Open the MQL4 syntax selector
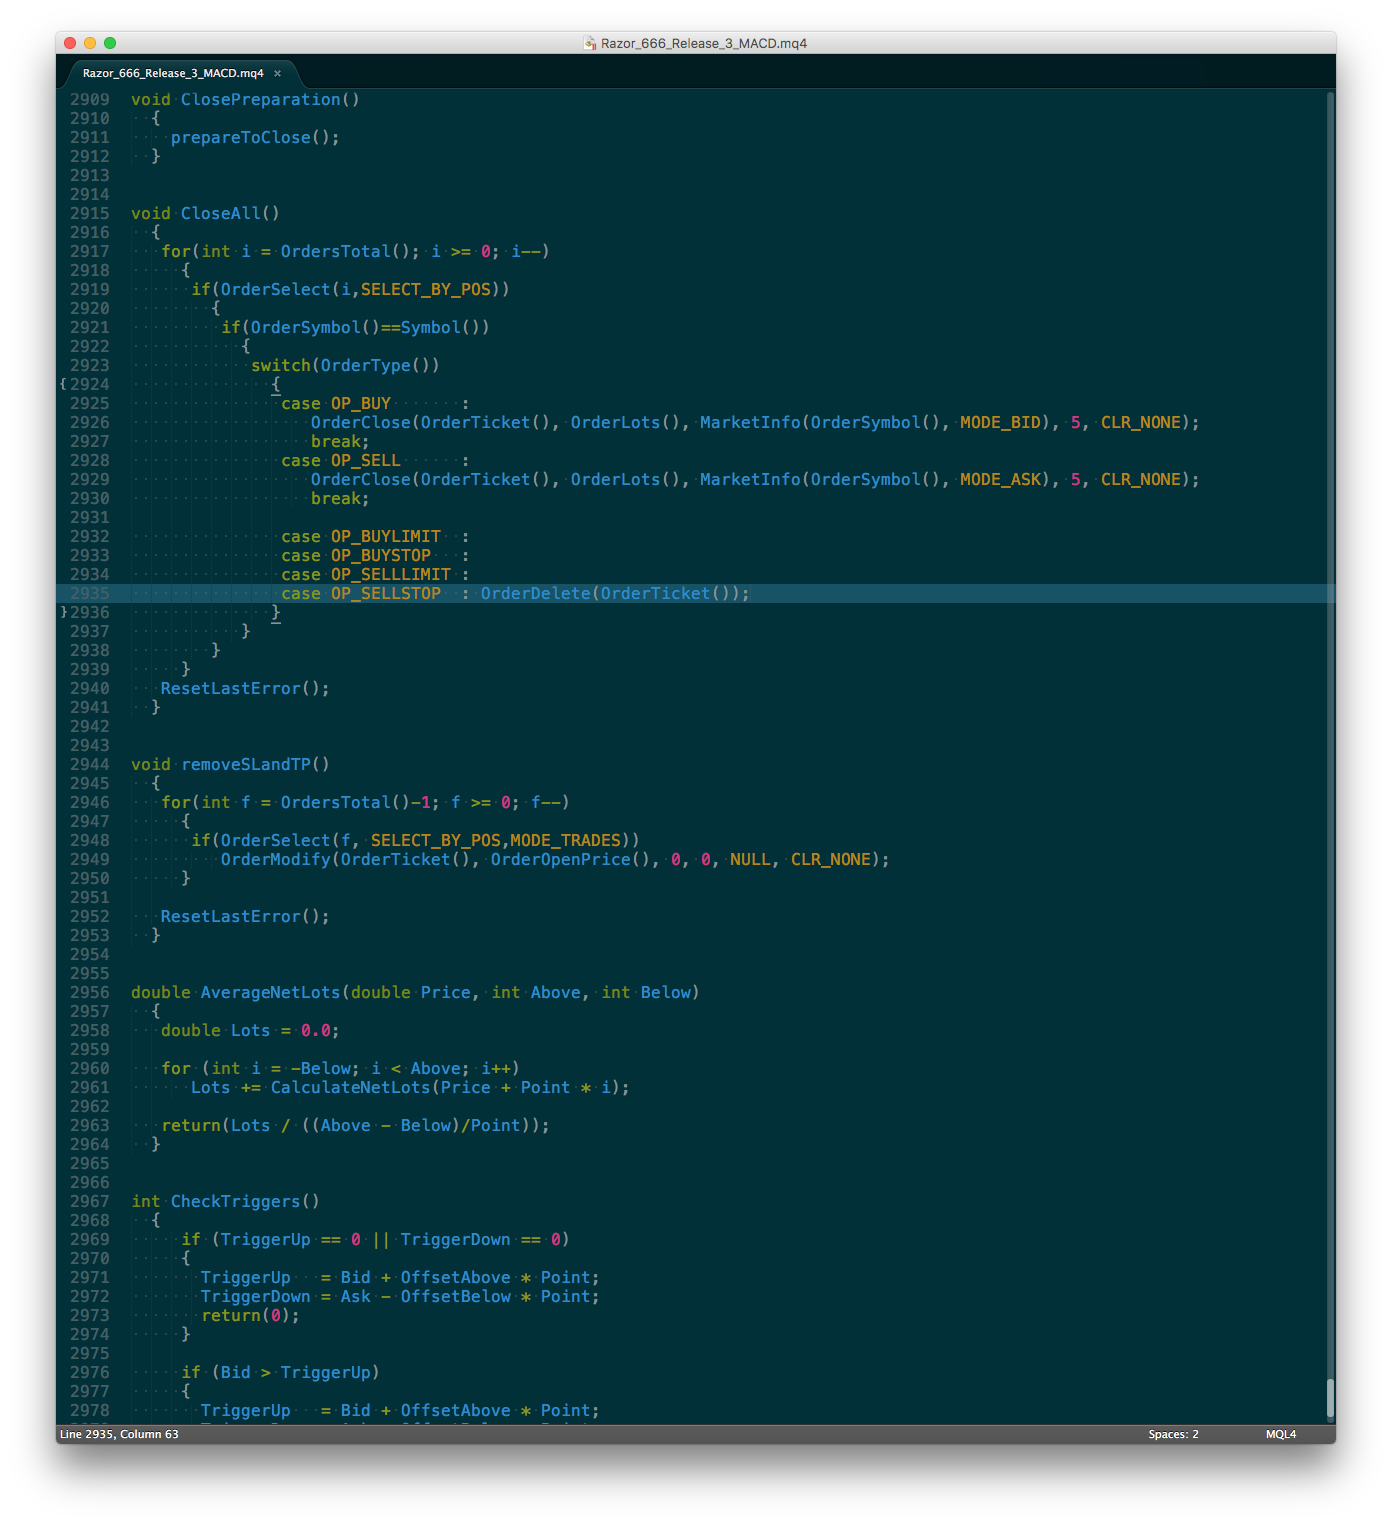This screenshot has width=1392, height=1524. coord(1280,1434)
